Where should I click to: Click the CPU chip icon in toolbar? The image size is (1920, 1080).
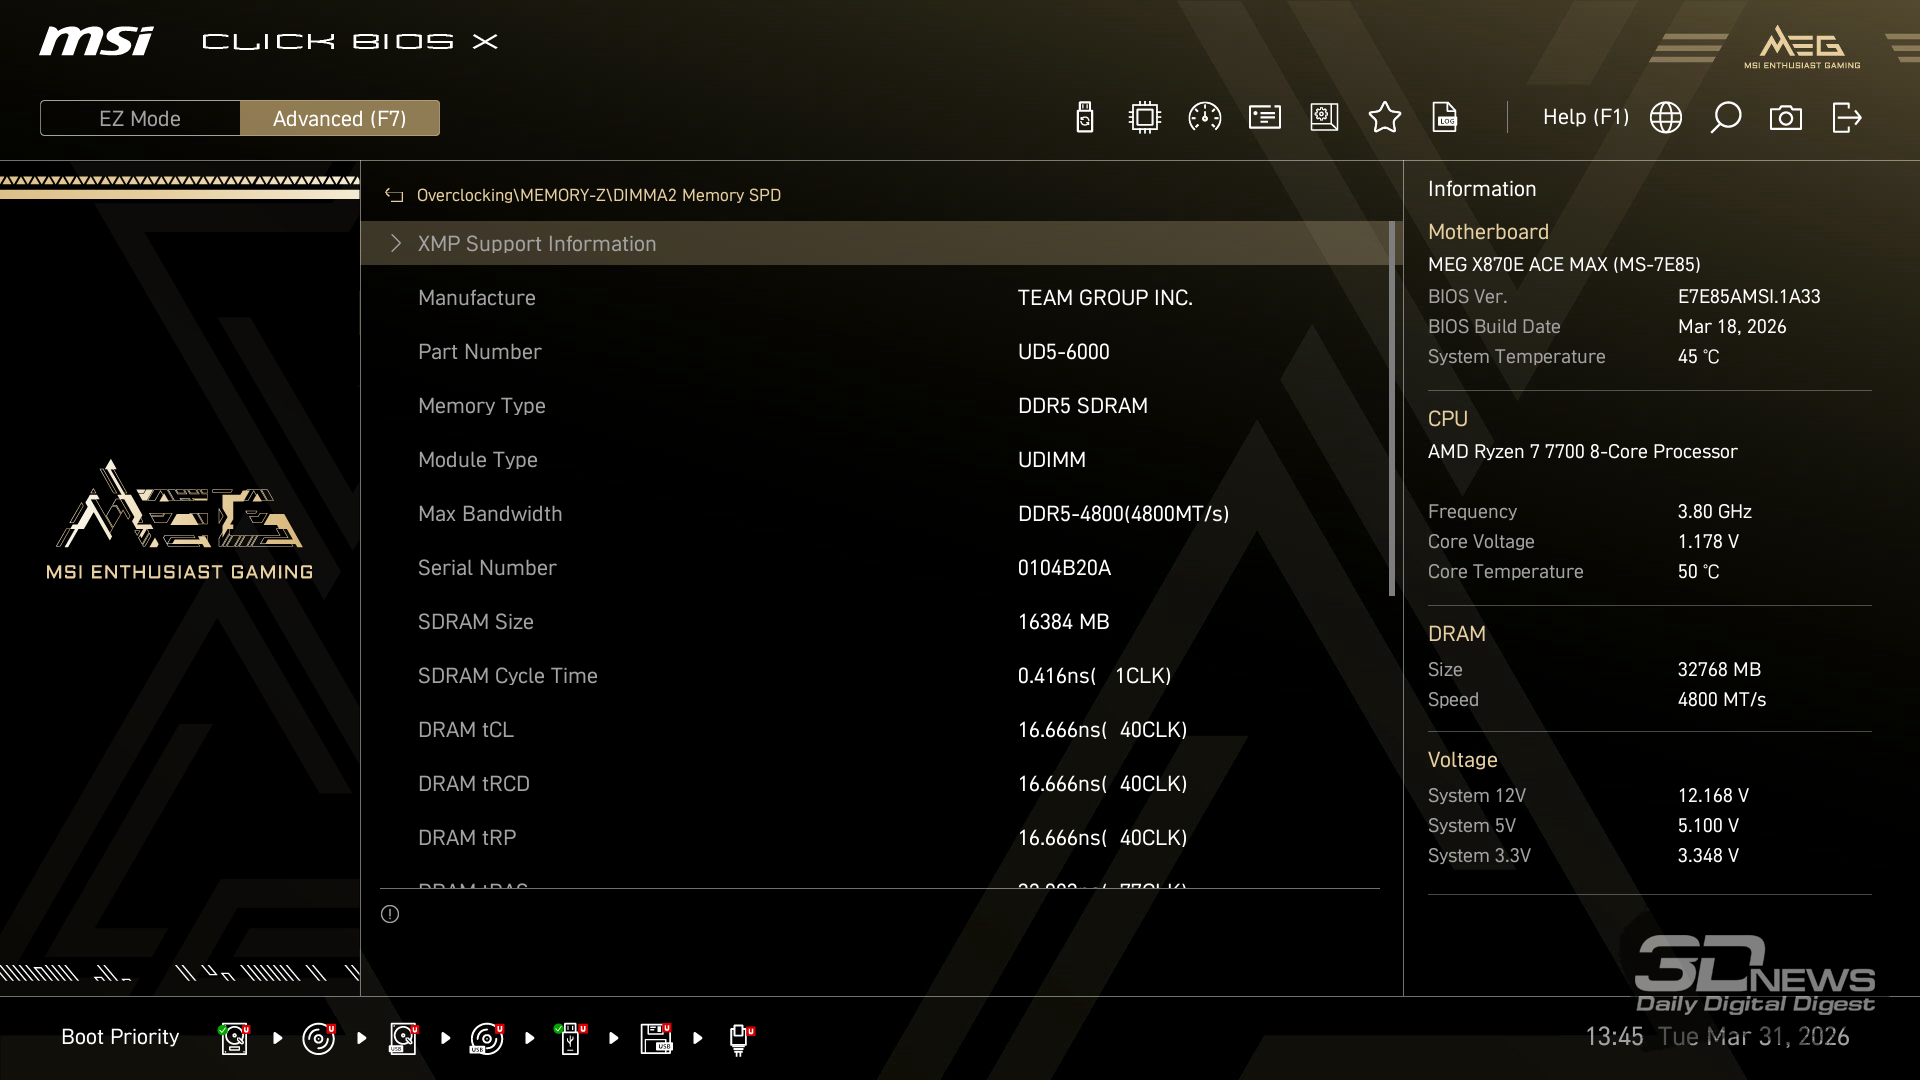pos(1144,118)
